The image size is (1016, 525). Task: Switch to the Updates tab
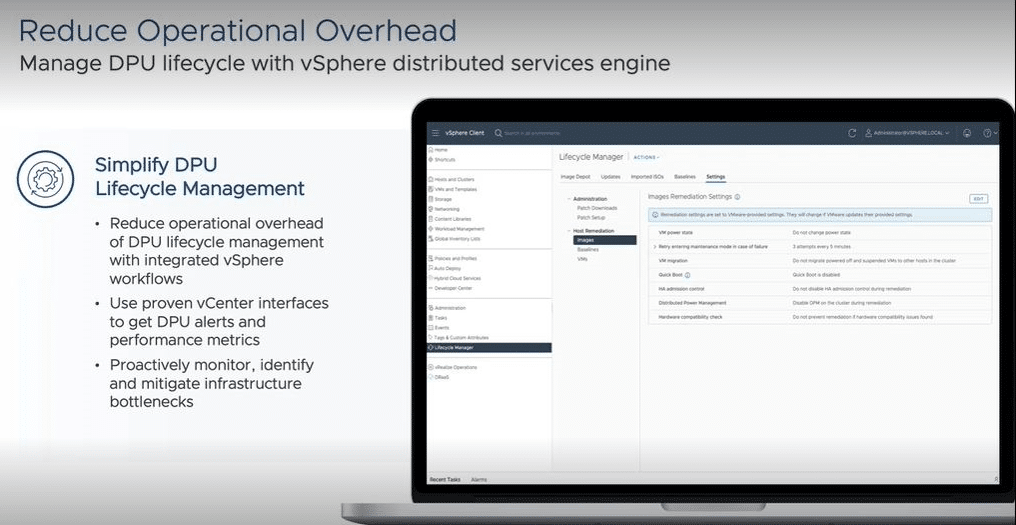(x=610, y=177)
